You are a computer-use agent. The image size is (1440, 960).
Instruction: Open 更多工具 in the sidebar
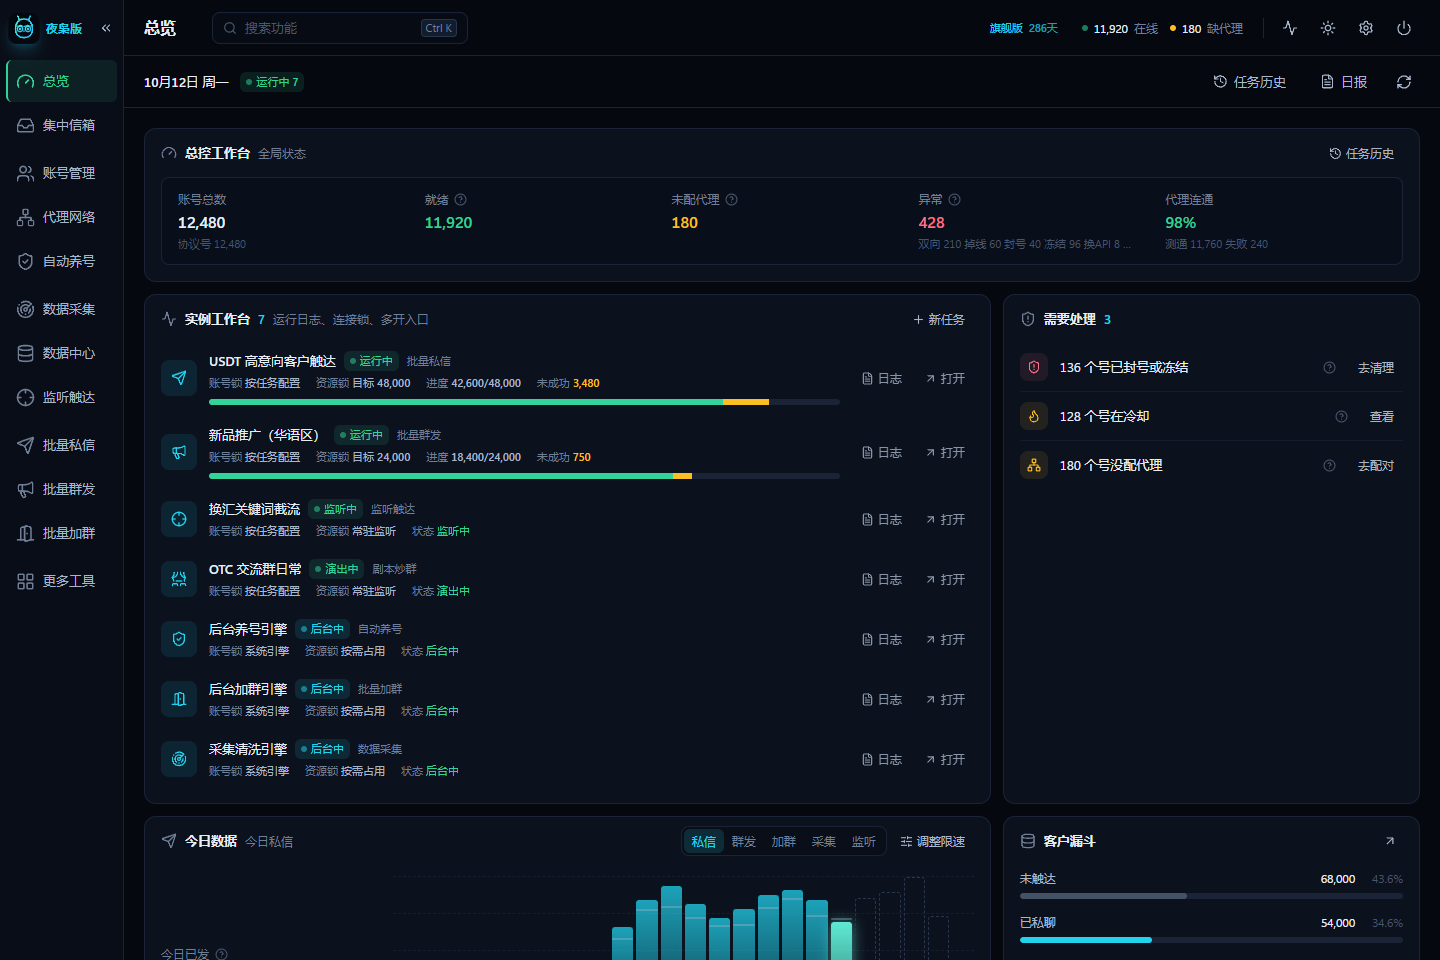(61, 581)
